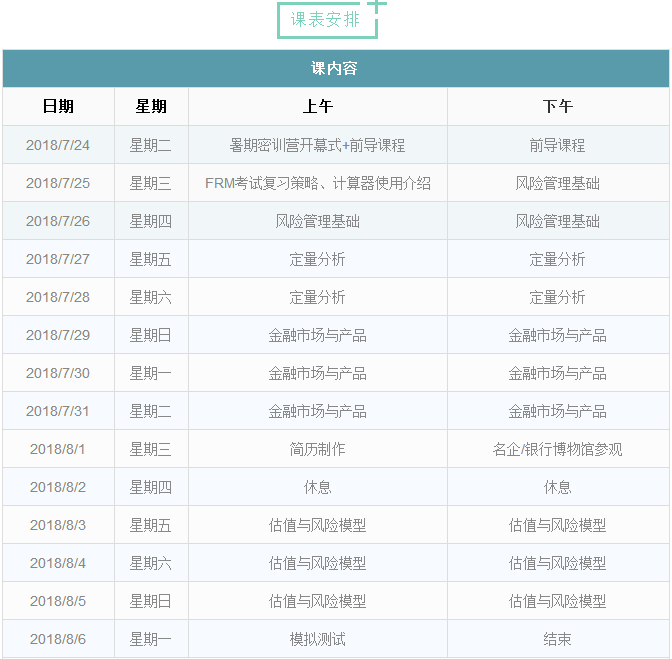Screen dimensions: 672x659
Task: Click the date cell 2018/7/25
Action: (58, 183)
